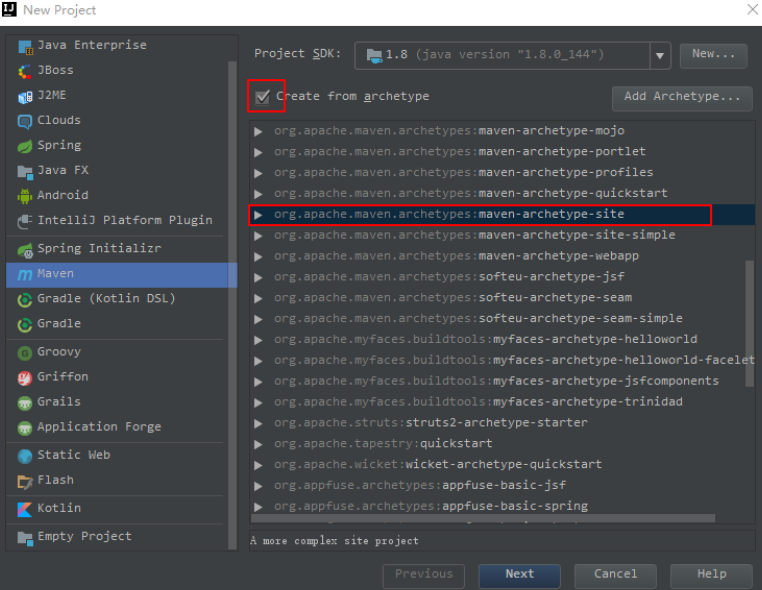This screenshot has width=762, height=590.
Task: Click the archetype list horizontal scrollbar
Action: click(x=483, y=519)
